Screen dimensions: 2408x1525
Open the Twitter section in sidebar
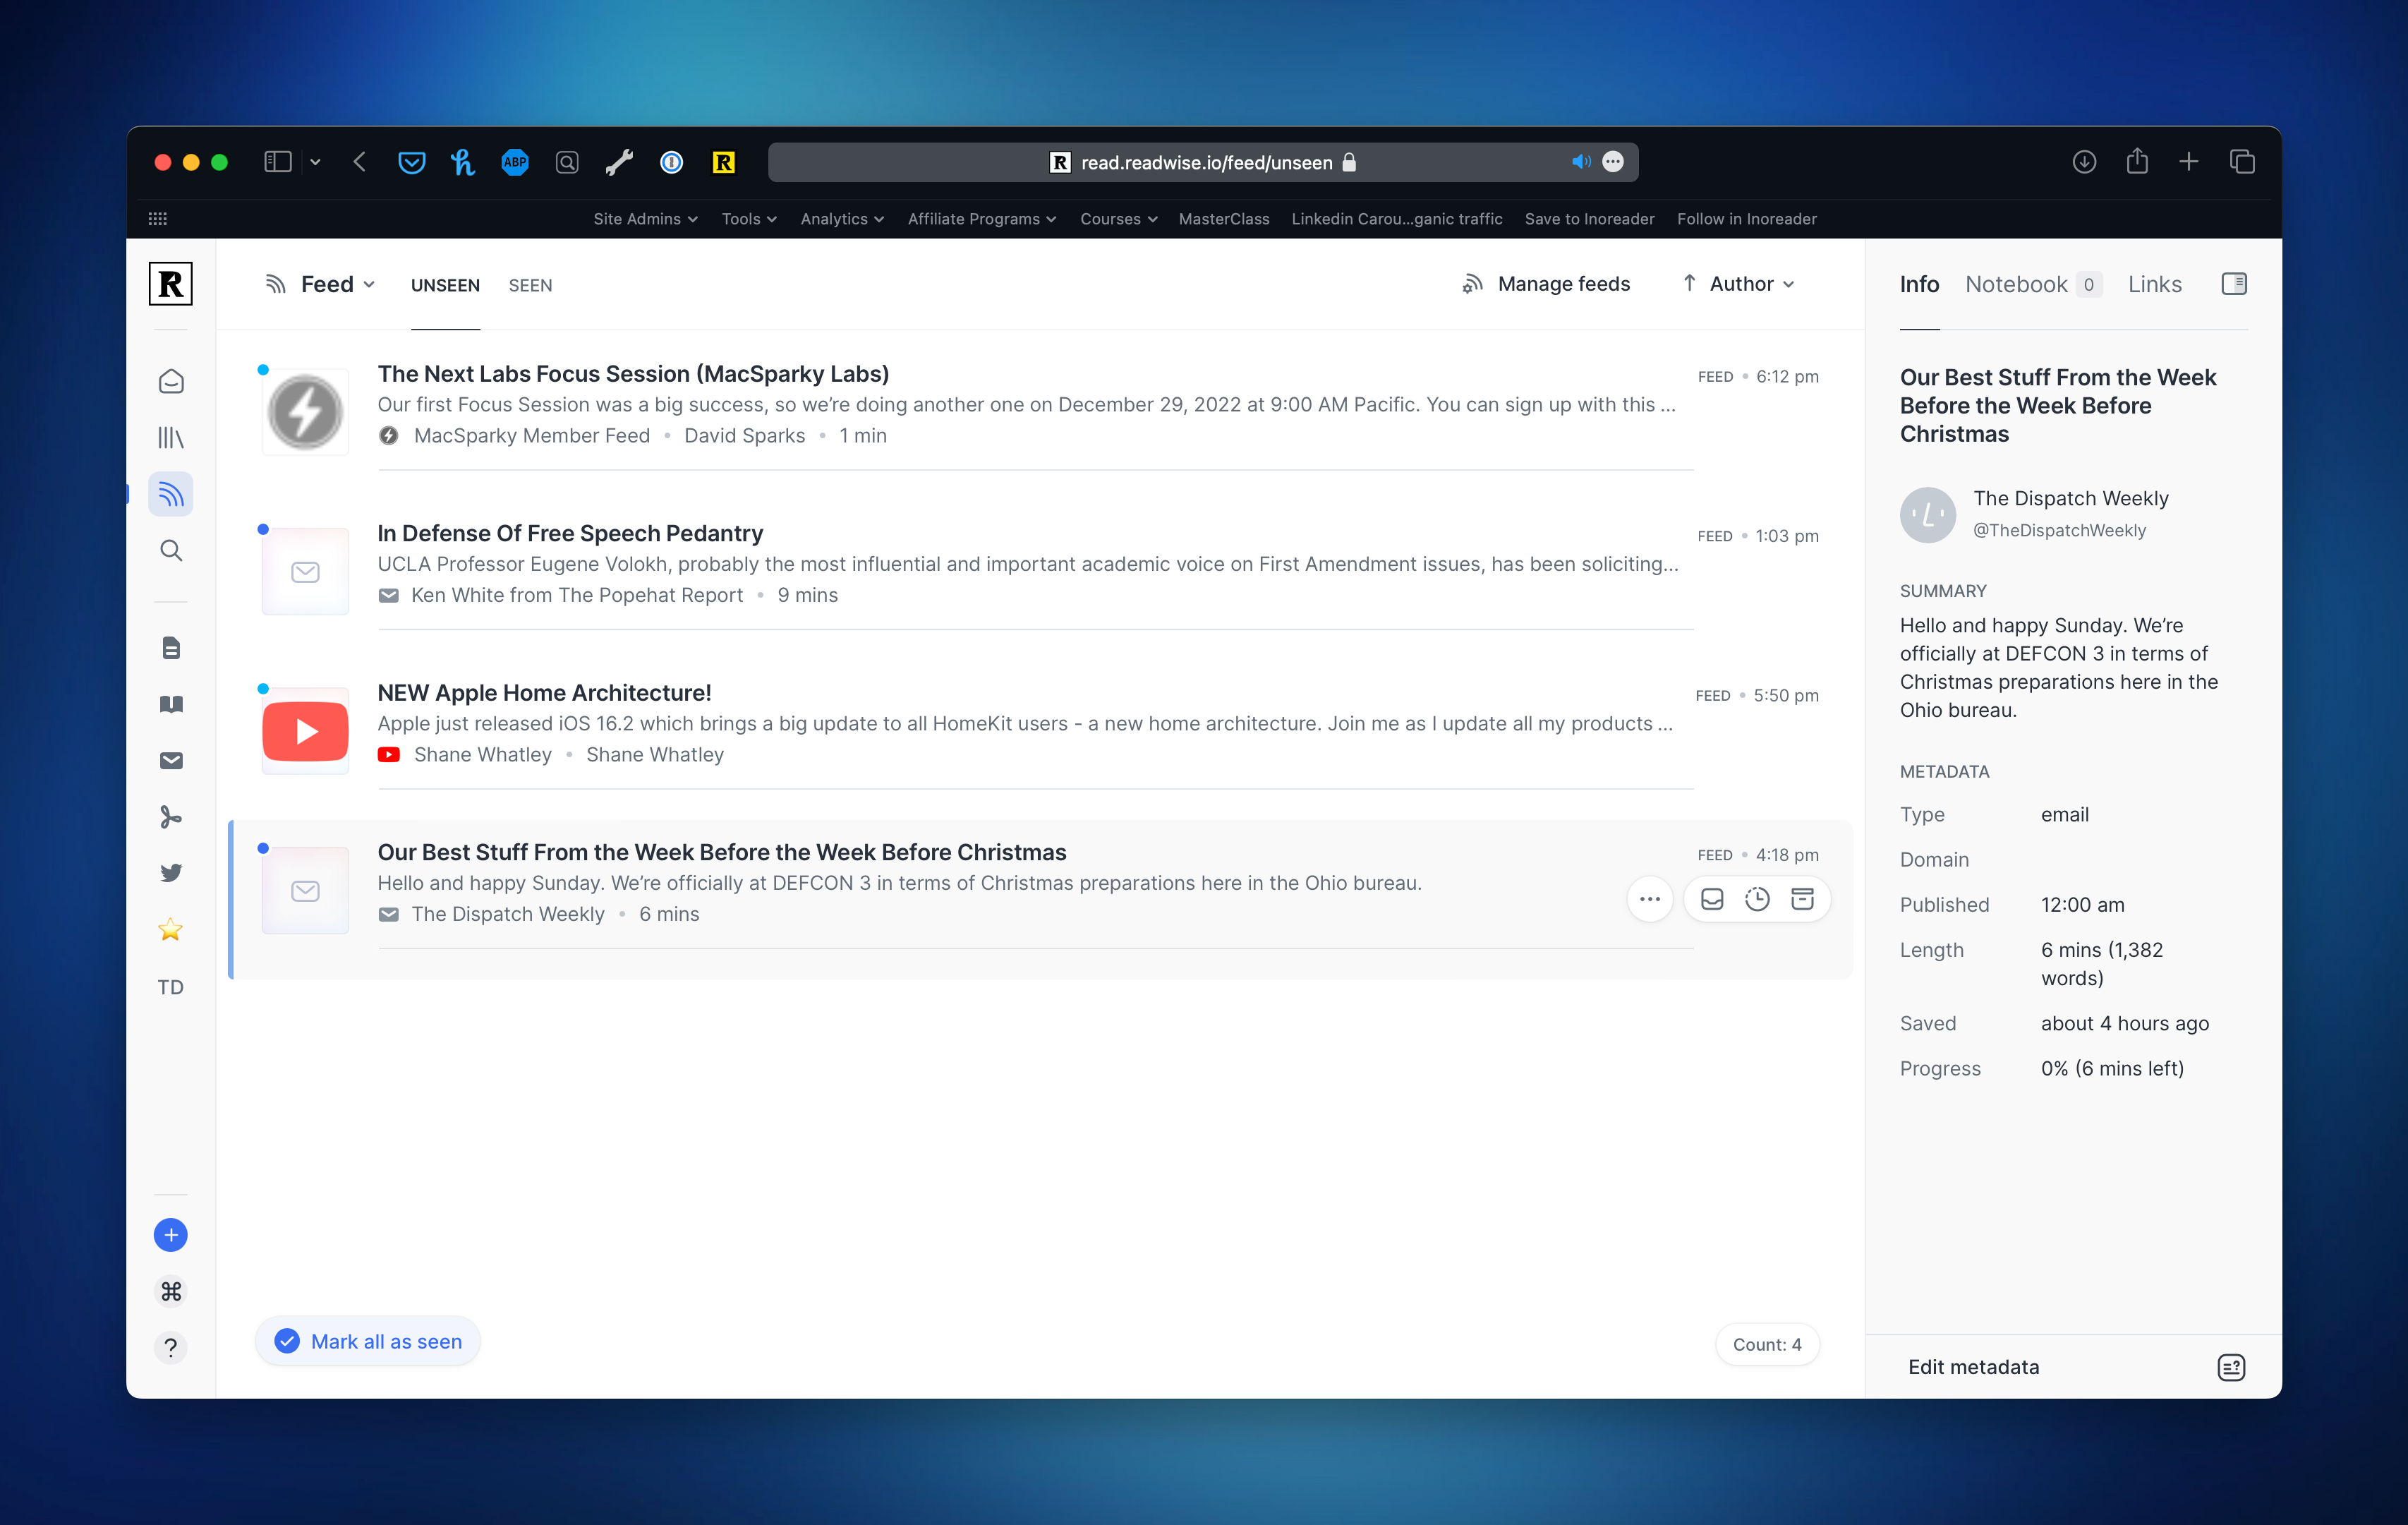coord(171,873)
